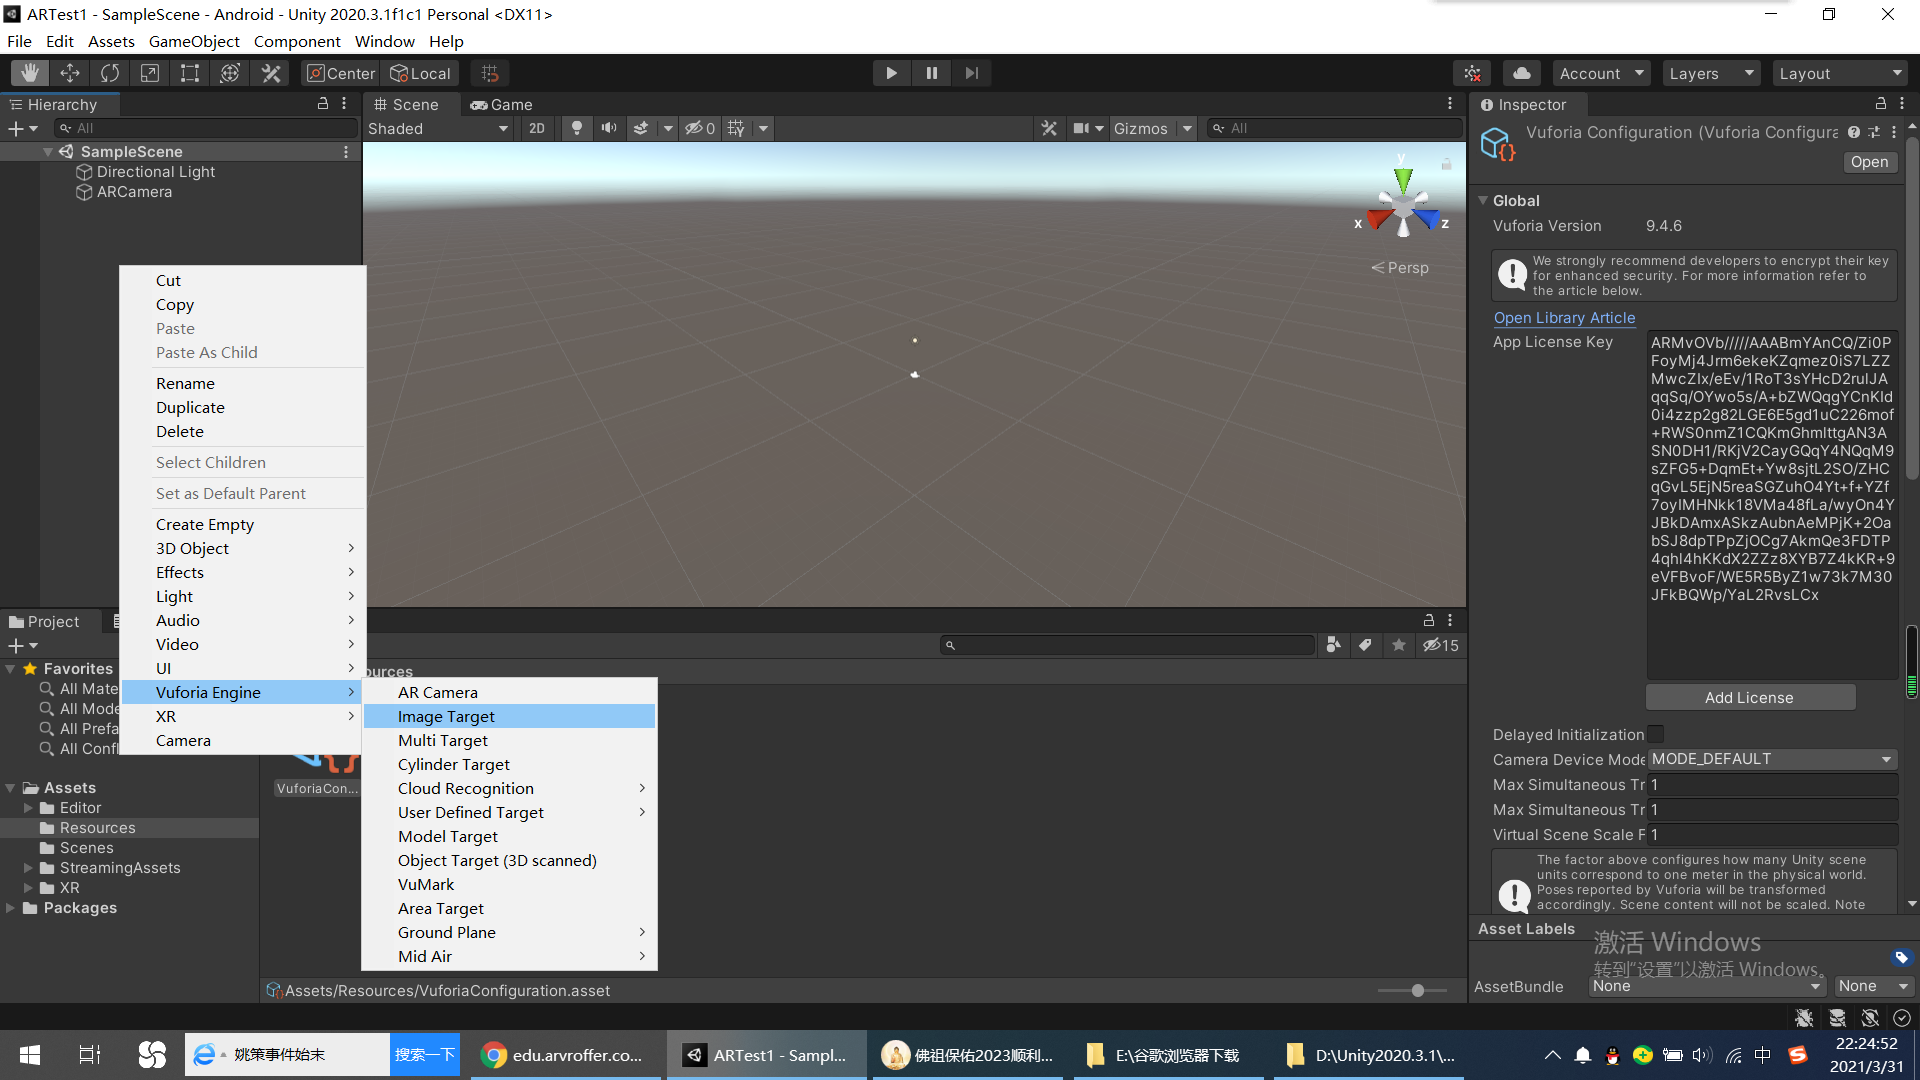Click the plus icon in the Hierarchy
1920x1080 pixels.
click(x=15, y=128)
